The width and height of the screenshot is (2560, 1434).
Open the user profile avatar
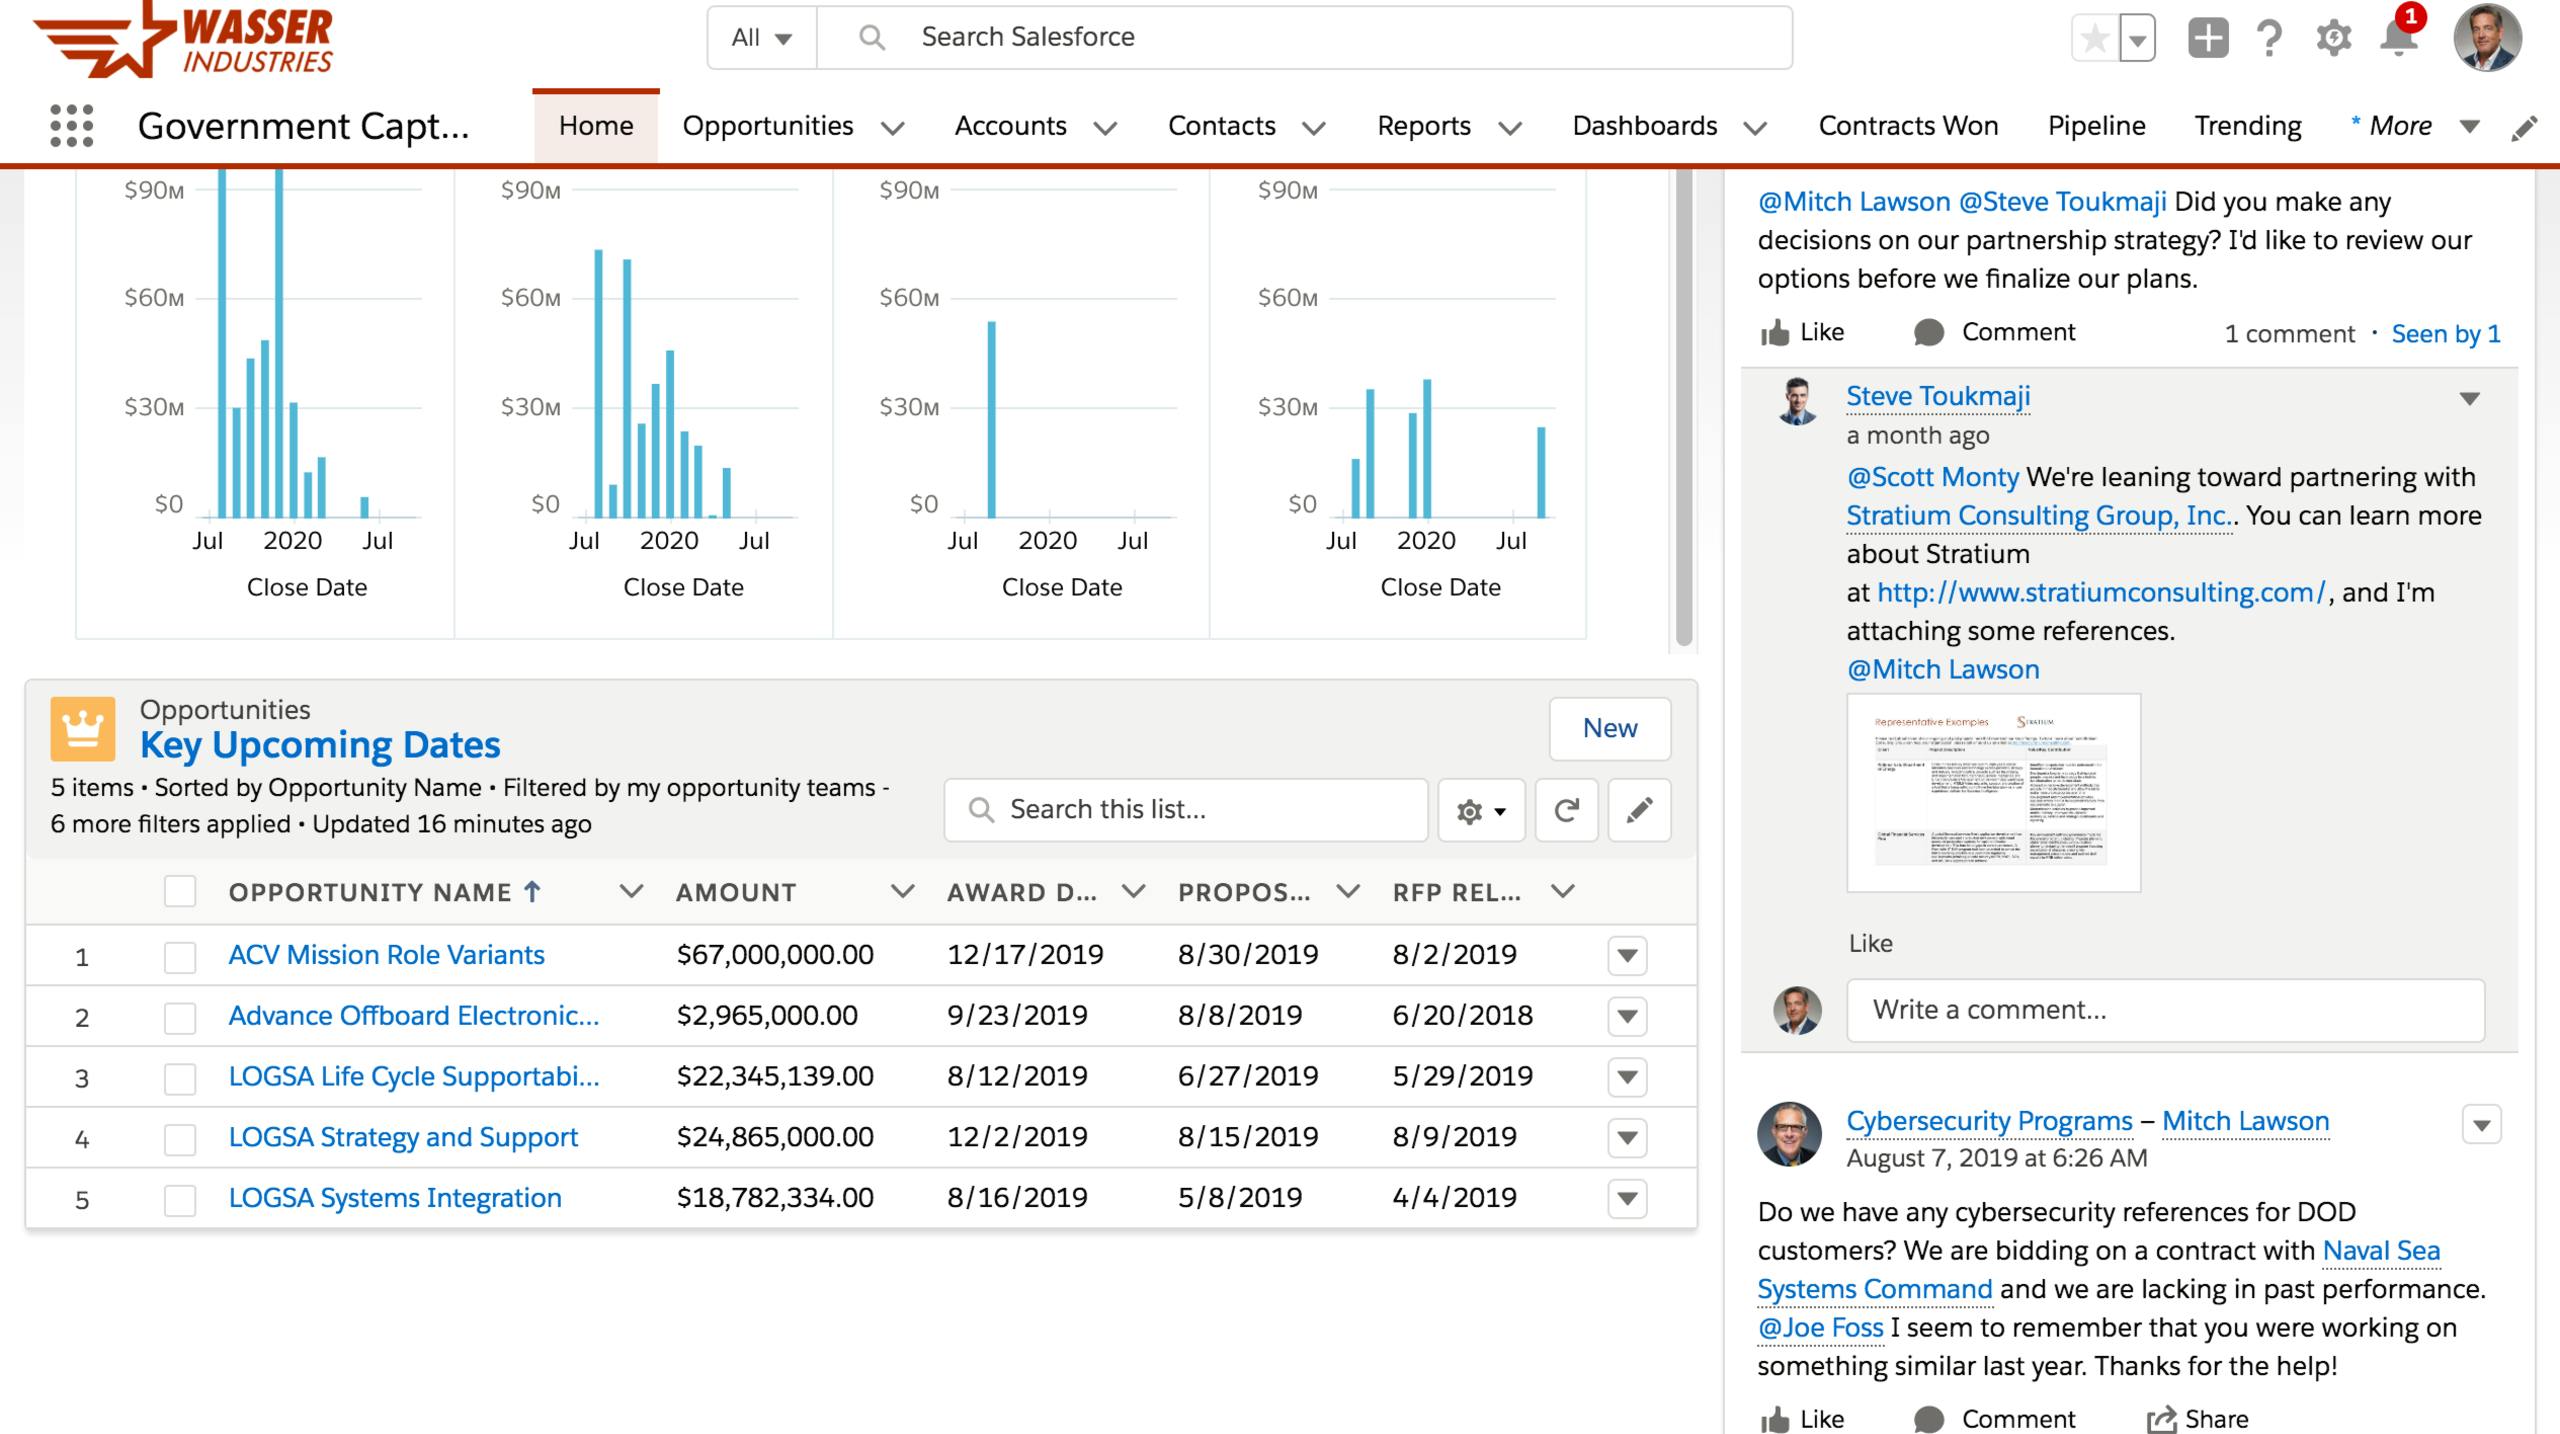[2487, 38]
